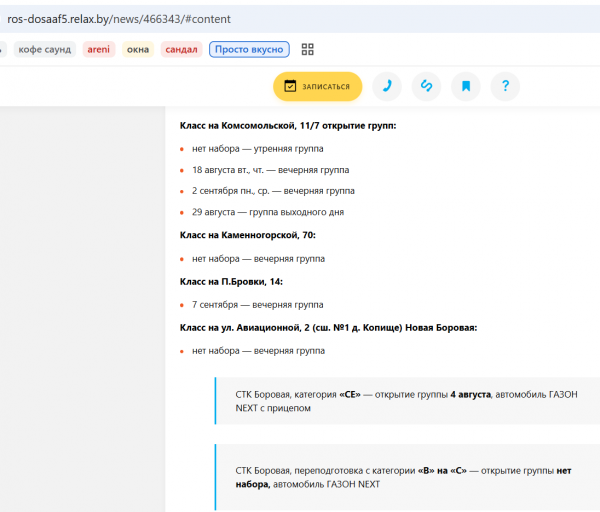Click 'нет набора' line under Авиационной heading
600x512 pixels.
258,351
